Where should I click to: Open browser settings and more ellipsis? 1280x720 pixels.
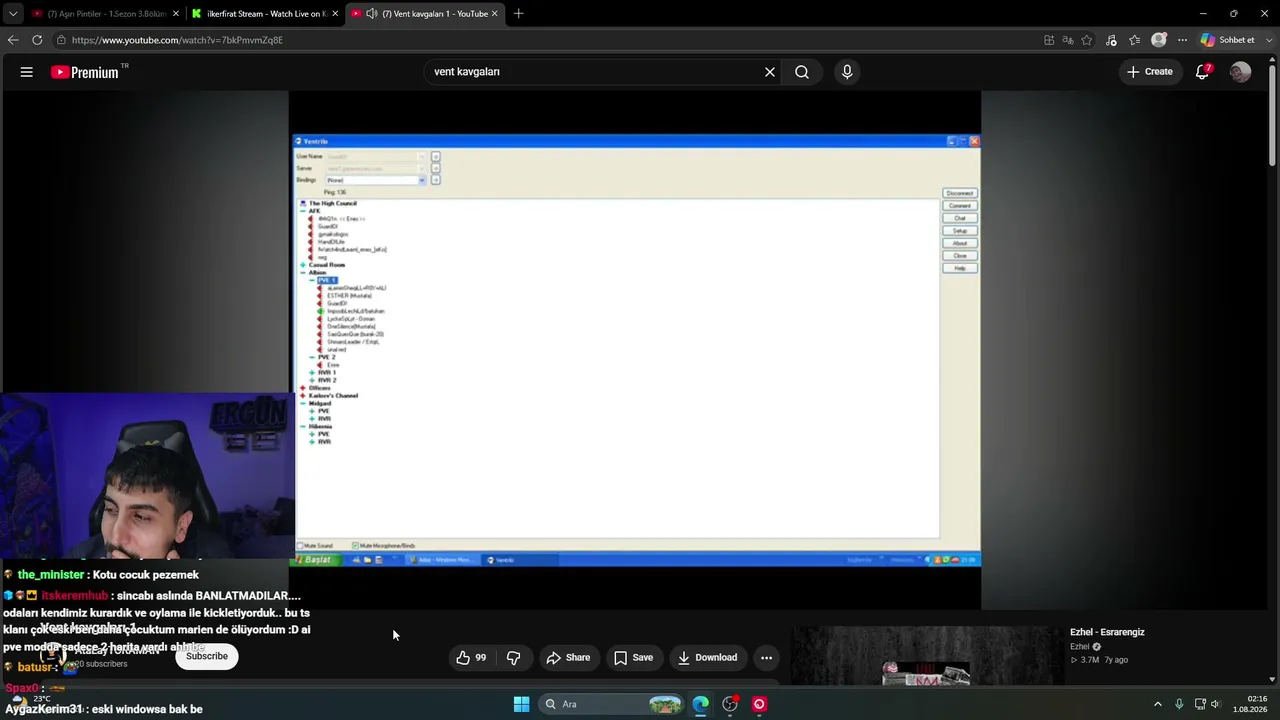(x=1182, y=40)
